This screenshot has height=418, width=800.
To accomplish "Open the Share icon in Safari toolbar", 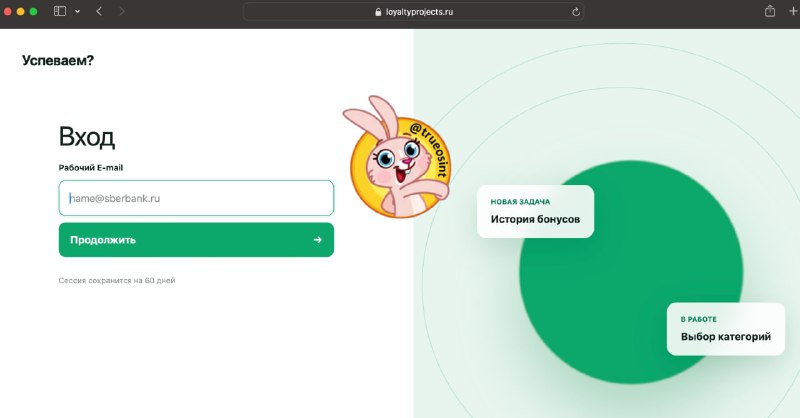I will point(770,11).
